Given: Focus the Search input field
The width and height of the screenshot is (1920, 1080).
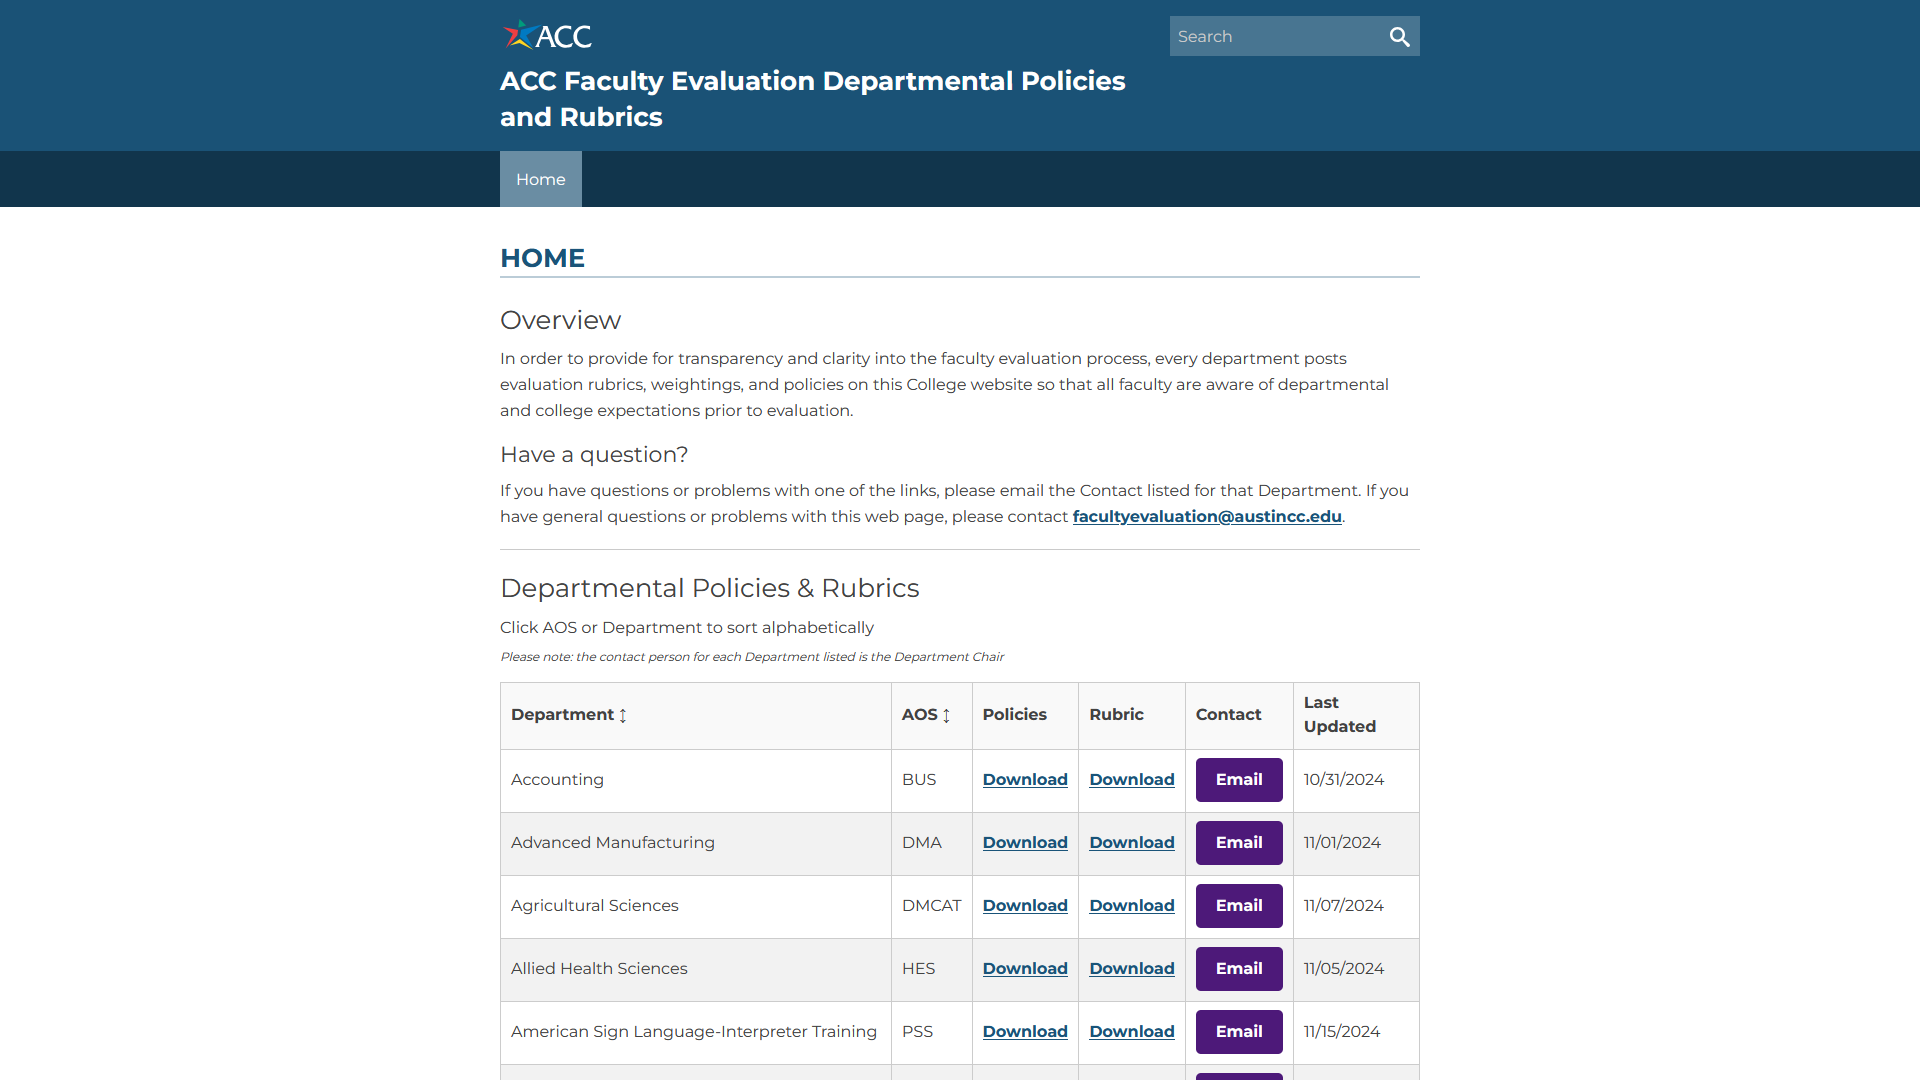Looking at the screenshot, I should [1275, 37].
